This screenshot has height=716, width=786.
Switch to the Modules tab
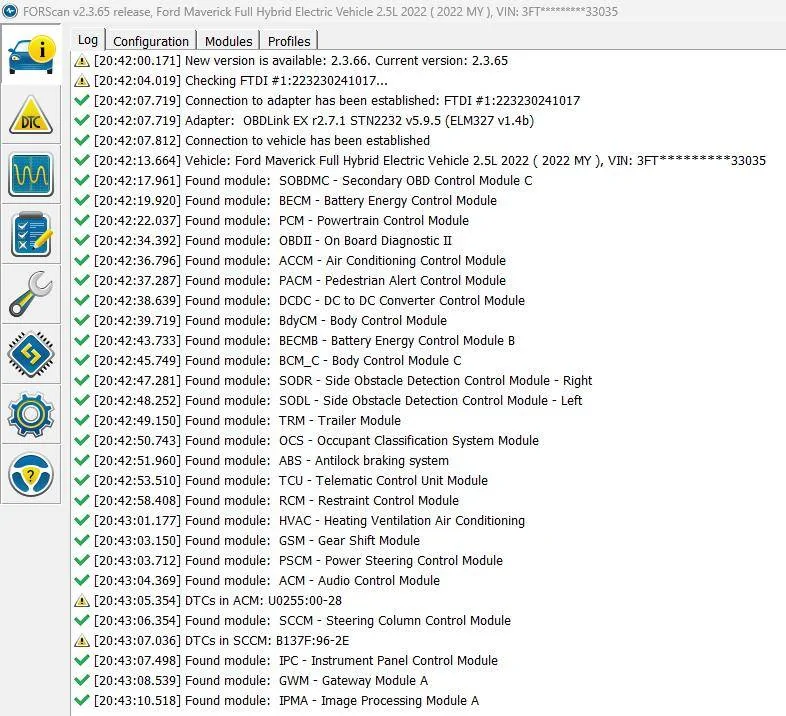pyautogui.click(x=229, y=41)
